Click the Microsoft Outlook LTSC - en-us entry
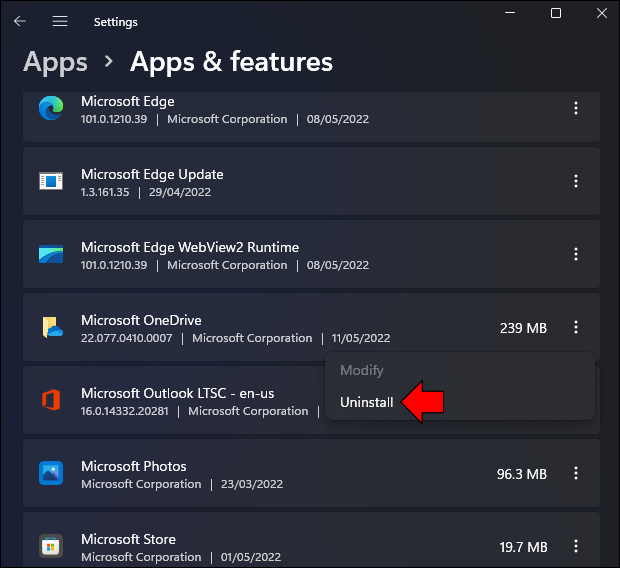This screenshot has height=568, width=620. click(x=178, y=393)
